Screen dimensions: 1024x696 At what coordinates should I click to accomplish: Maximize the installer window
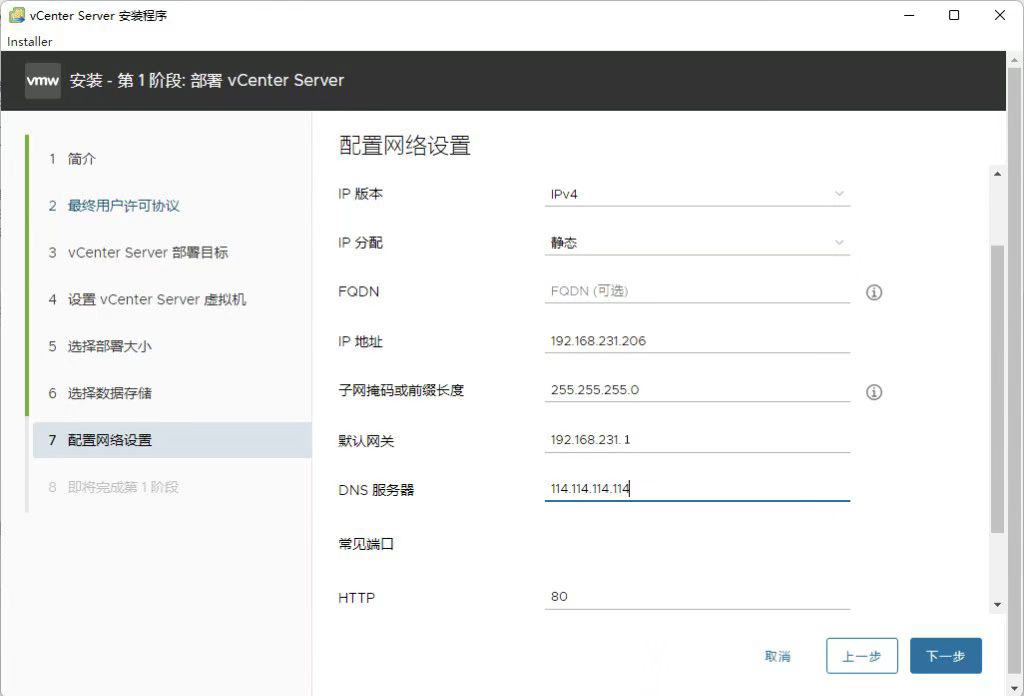[954, 15]
